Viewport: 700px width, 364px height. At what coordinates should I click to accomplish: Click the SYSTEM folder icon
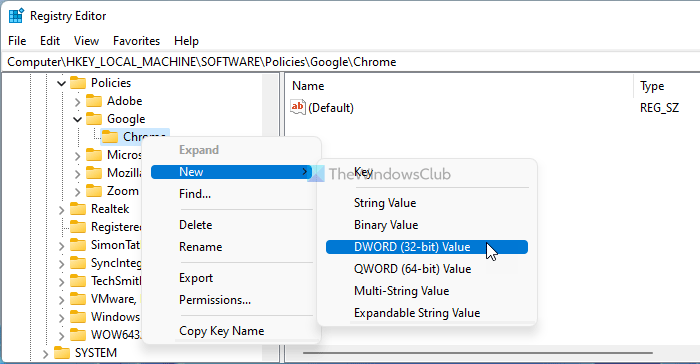[62, 353]
